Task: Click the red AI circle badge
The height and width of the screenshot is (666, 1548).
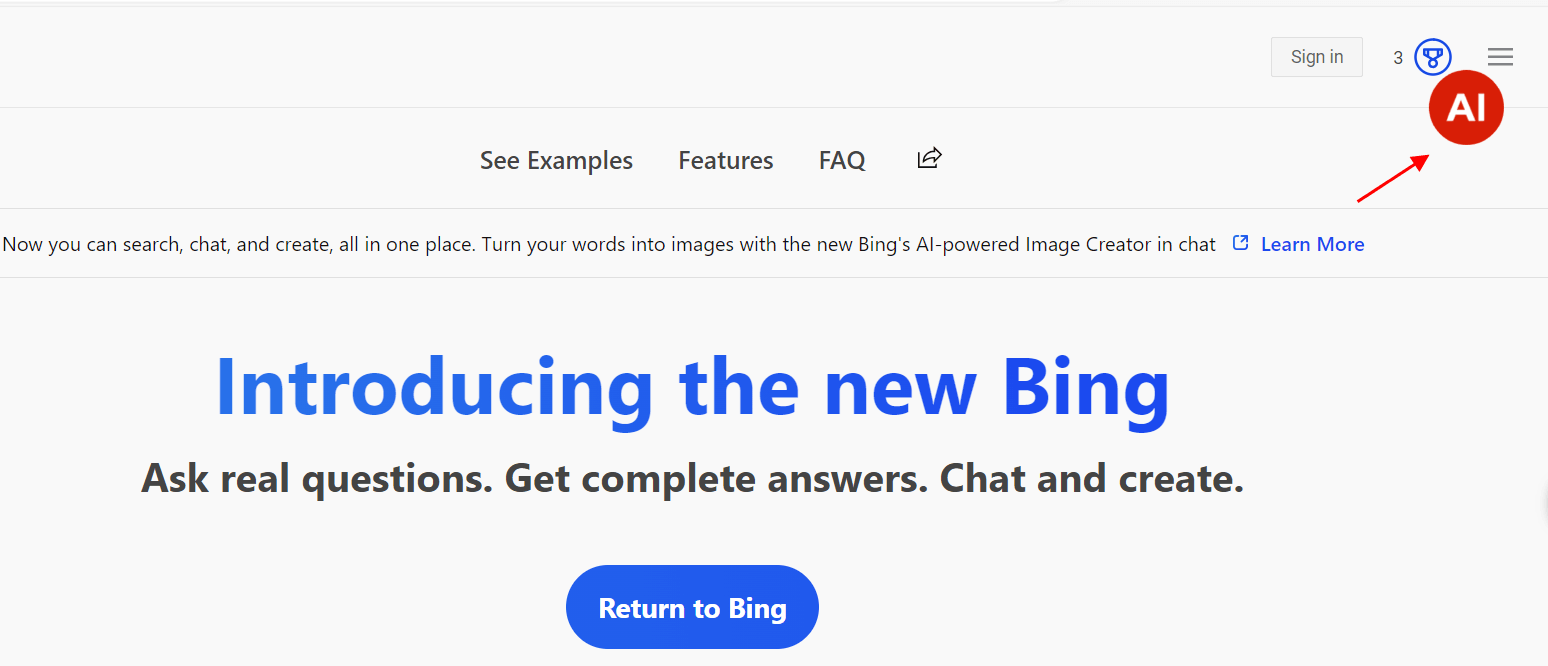Action: click(x=1466, y=107)
